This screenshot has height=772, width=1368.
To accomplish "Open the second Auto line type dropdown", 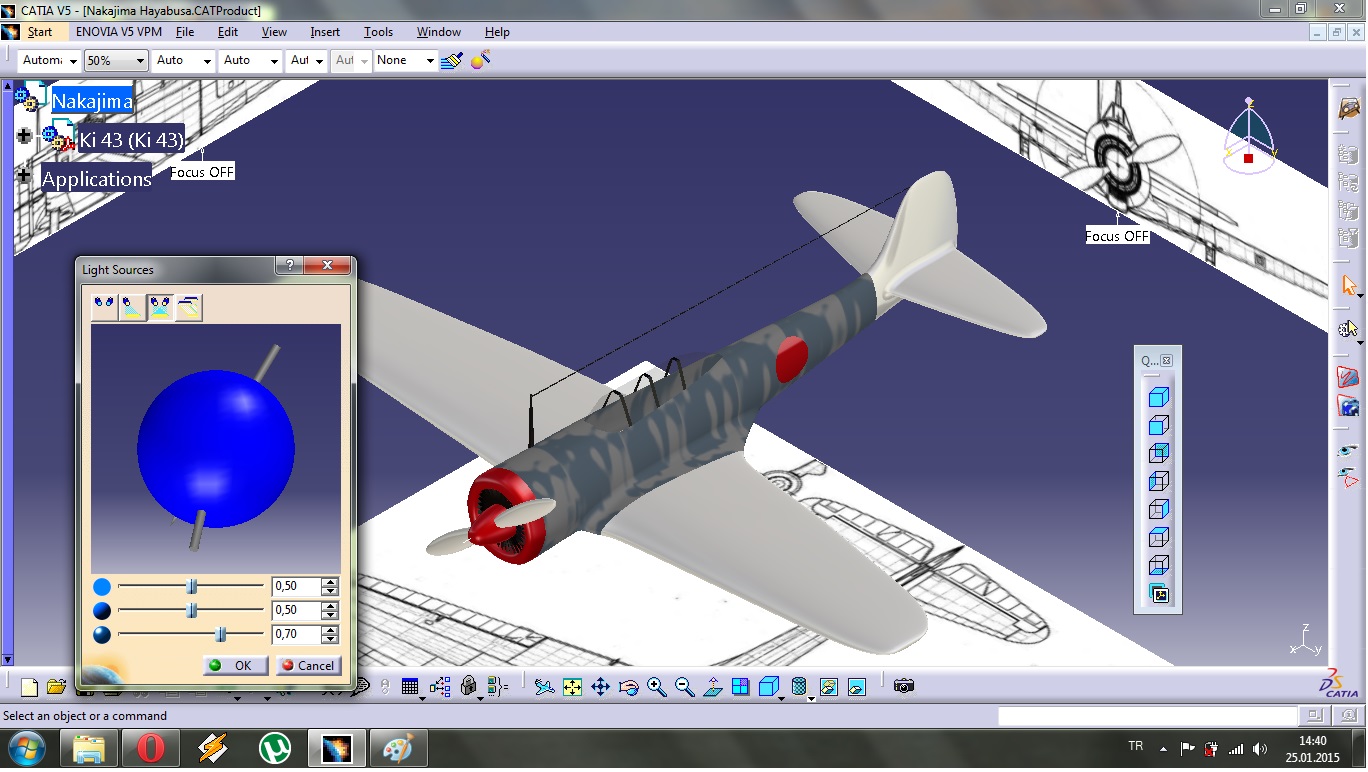I will pyautogui.click(x=251, y=61).
